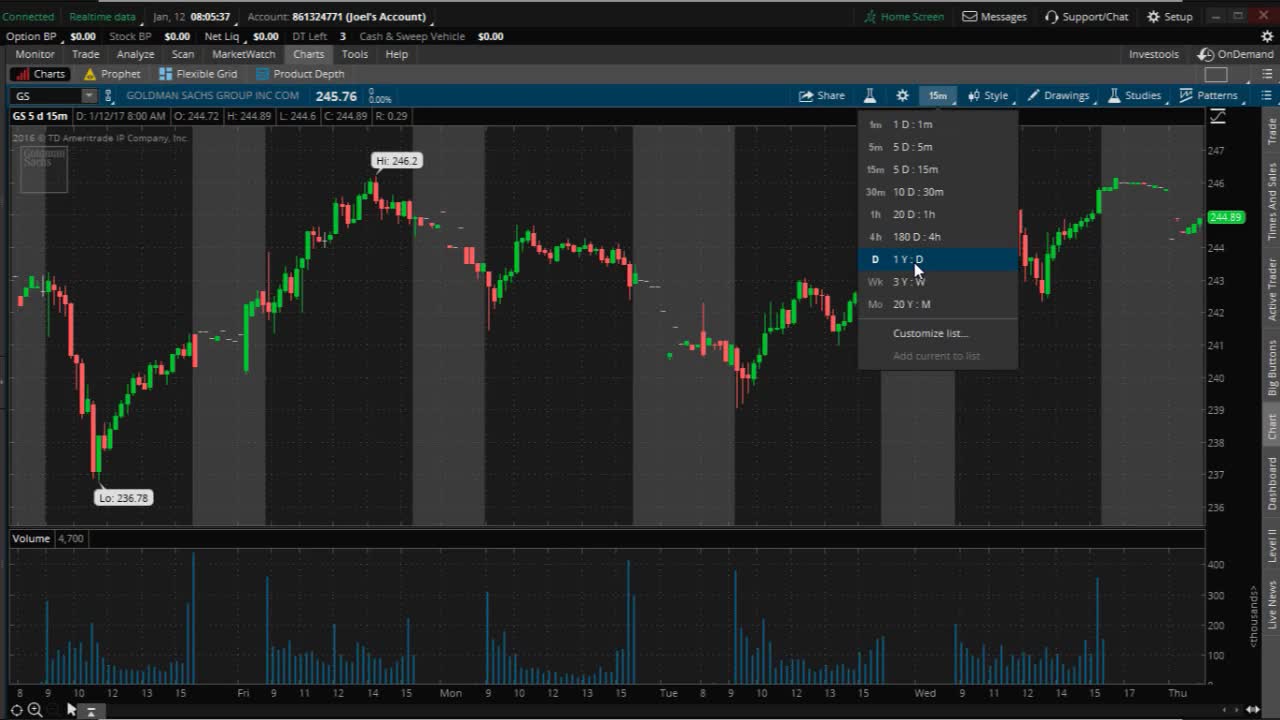This screenshot has height=720, width=1280.
Task: Open the Share chart option
Action: 821,95
